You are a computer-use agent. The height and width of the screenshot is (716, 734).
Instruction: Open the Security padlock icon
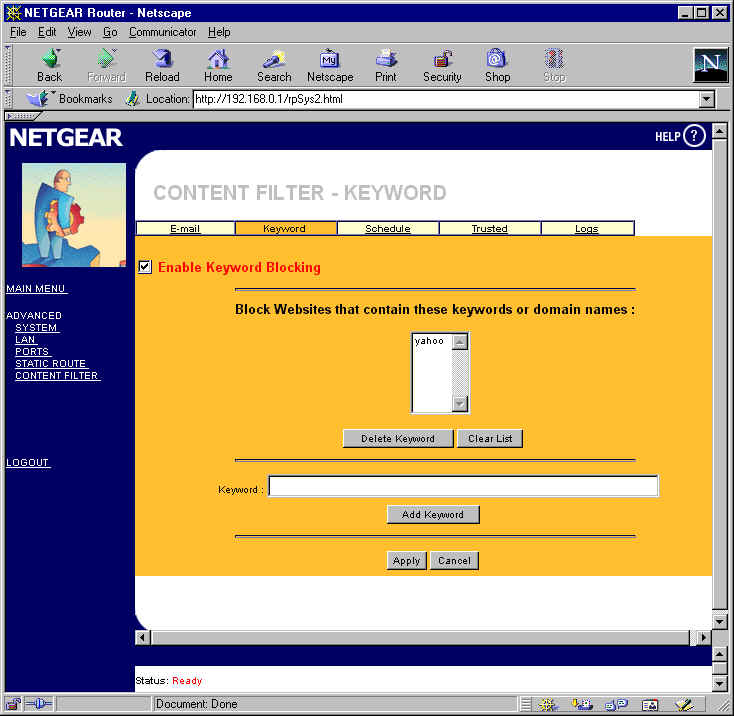pos(442,59)
